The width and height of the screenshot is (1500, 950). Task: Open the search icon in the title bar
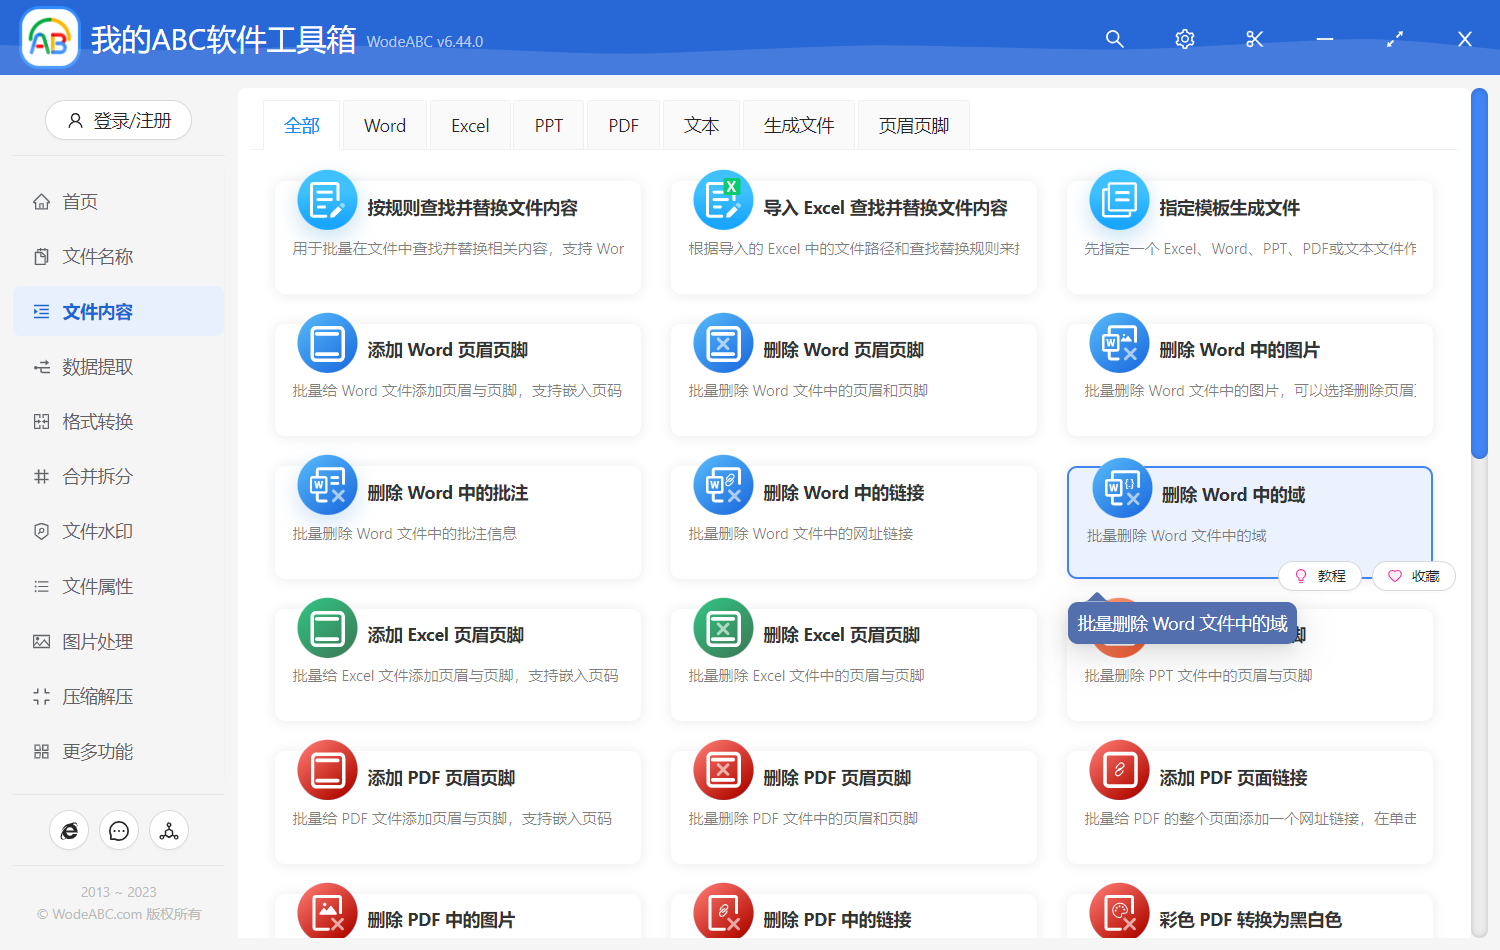pyautogui.click(x=1114, y=39)
